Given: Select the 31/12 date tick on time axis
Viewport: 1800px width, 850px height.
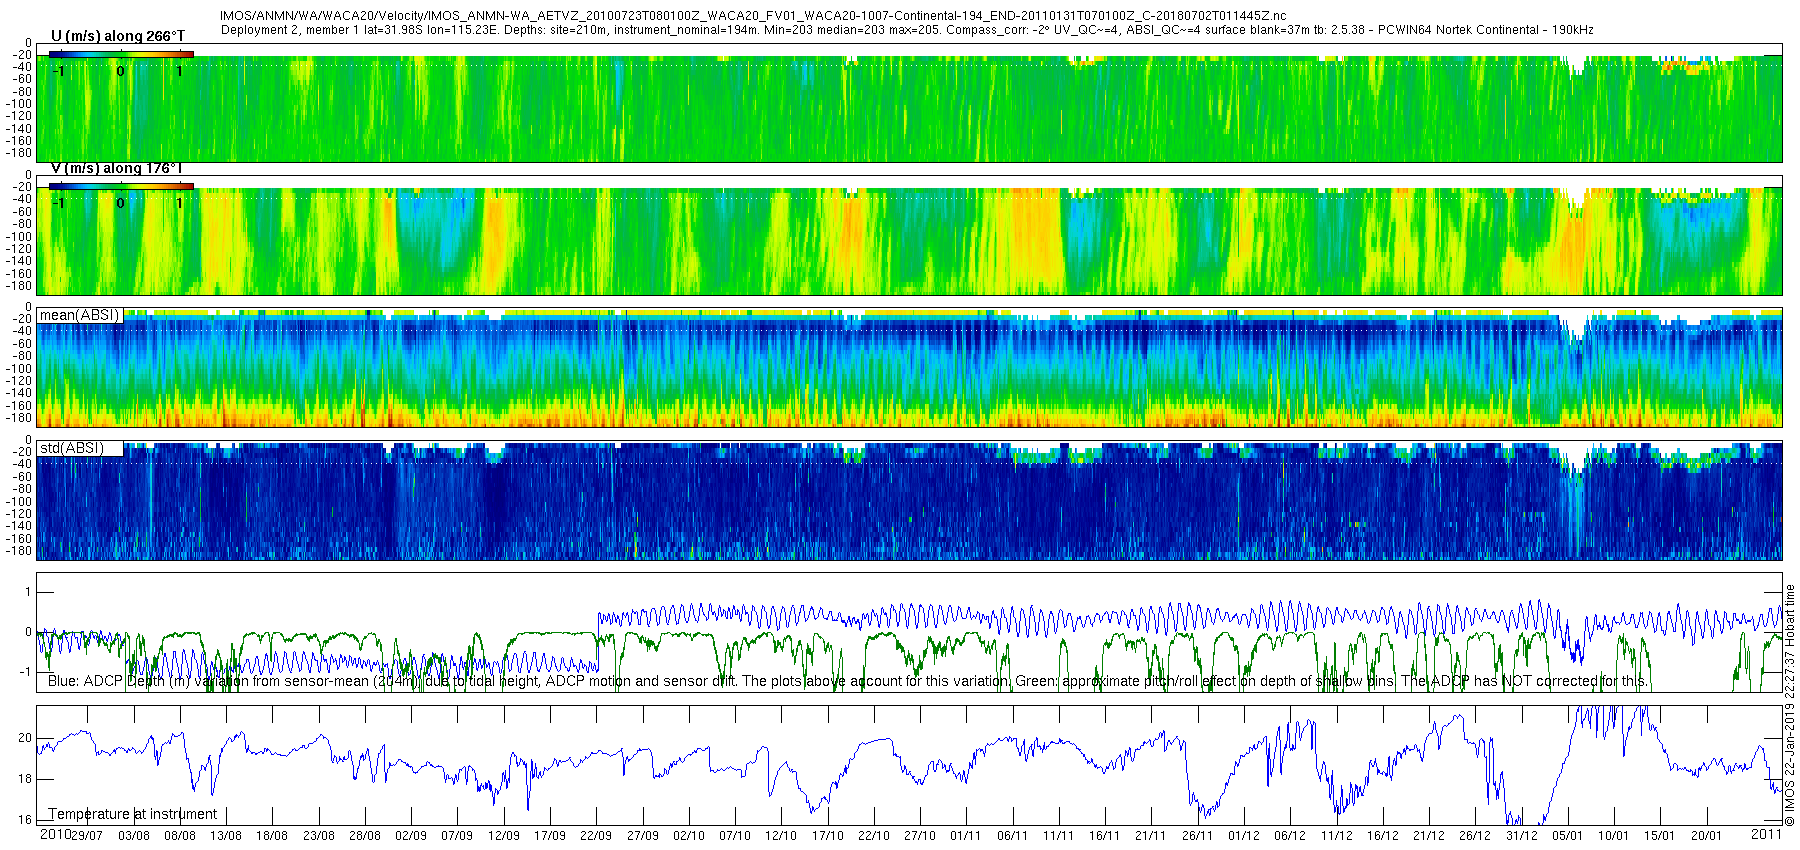Looking at the screenshot, I should tap(1522, 835).
